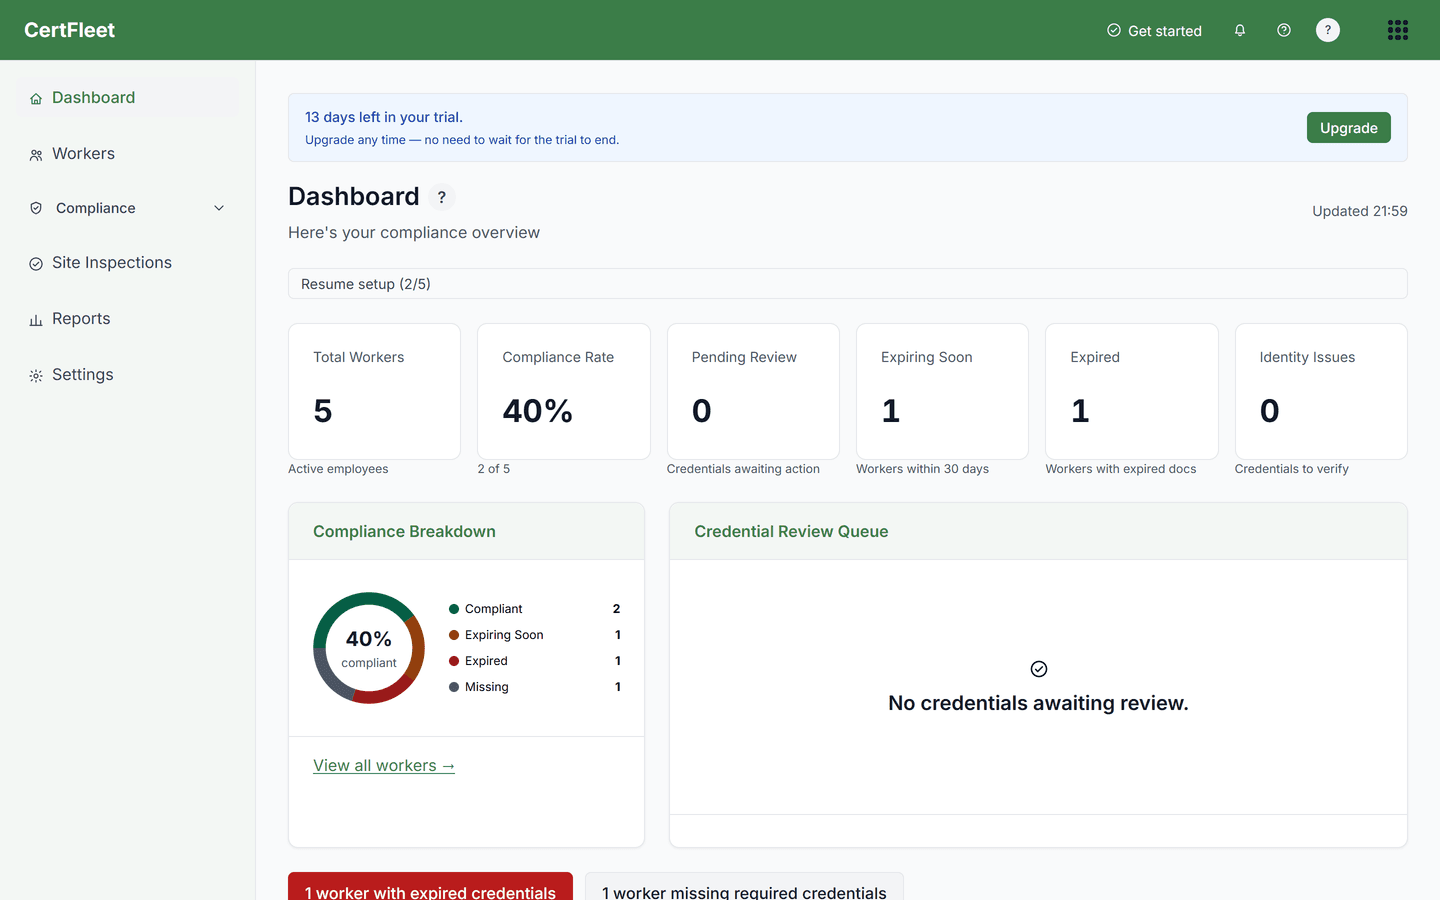The image size is (1440, 900).
Task: Click the Updated 21:59 timestamp
Action: (1360, 211)
